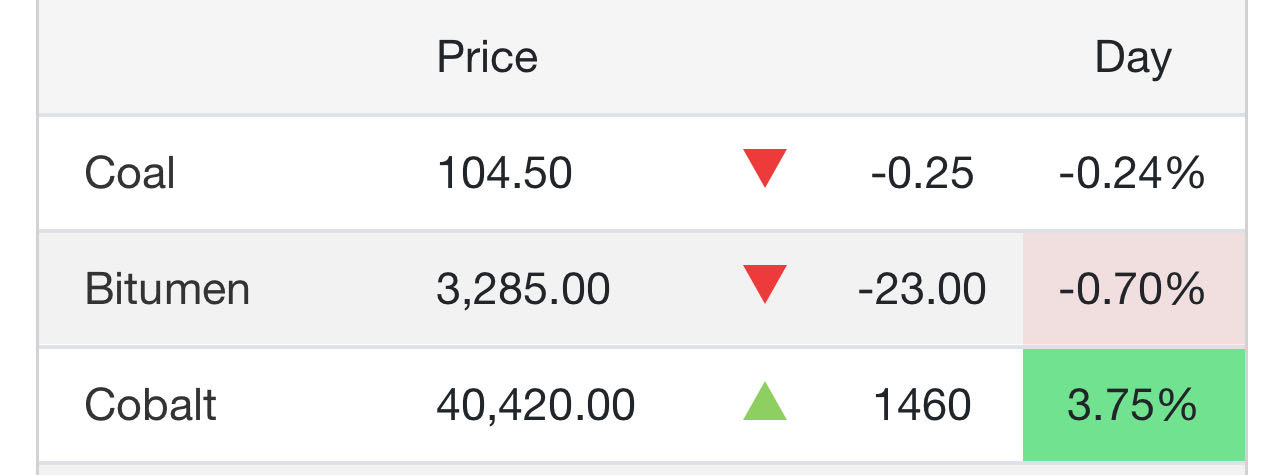This screenshot has width=1284, height=475.
Task: Open the Bitumen commodity link
Action: (x=167, y=289)
